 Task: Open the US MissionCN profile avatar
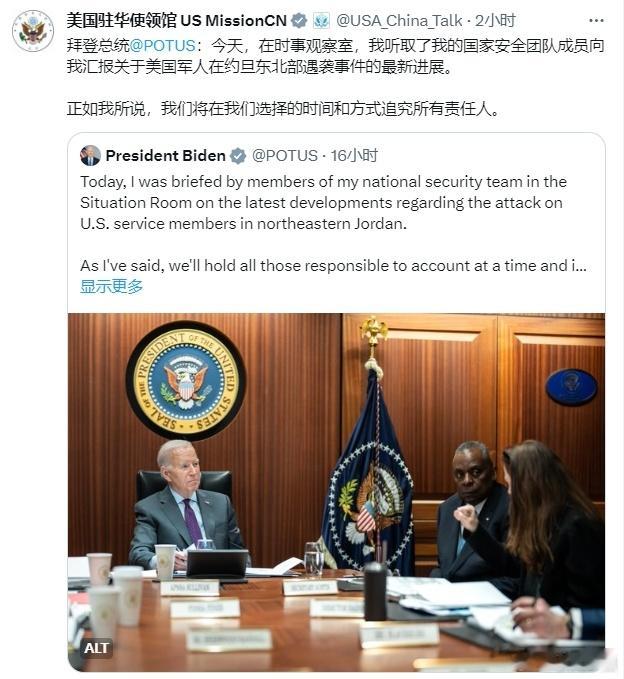[x=32, y=31]
